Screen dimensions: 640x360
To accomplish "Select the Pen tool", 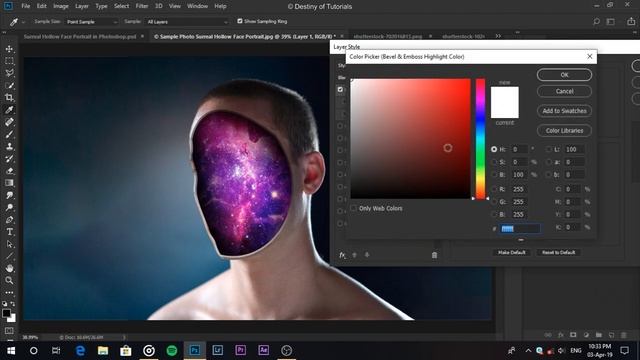I will (x=9, y=220).
